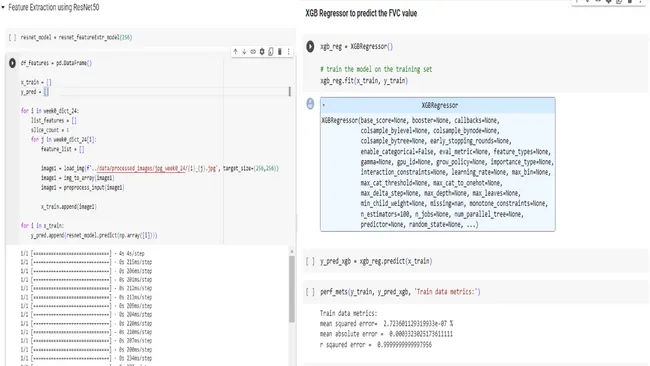
Task: Click the 'xgb_reg.fit(x_train, y_train)' line
Action: pyautogui.click(x=364, y=80)
